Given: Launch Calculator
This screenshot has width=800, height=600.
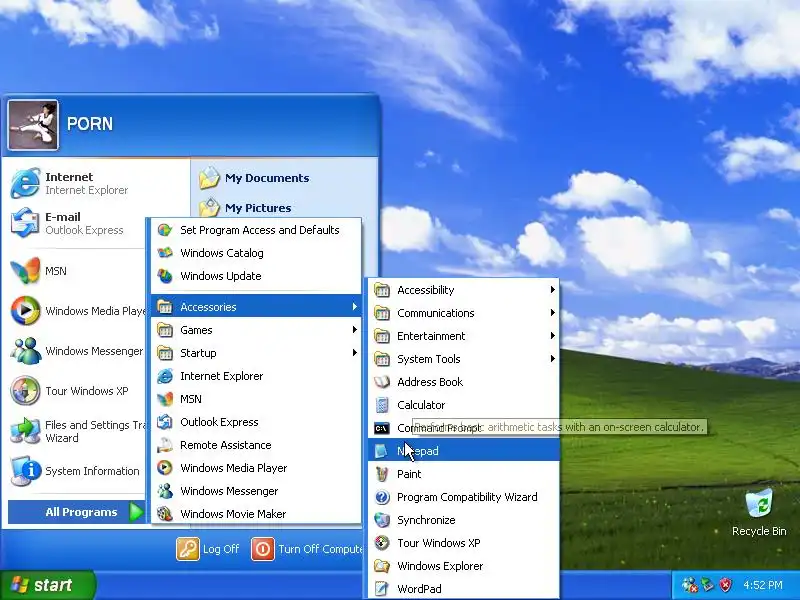Looking at the screenshot, I should [463, 405].
